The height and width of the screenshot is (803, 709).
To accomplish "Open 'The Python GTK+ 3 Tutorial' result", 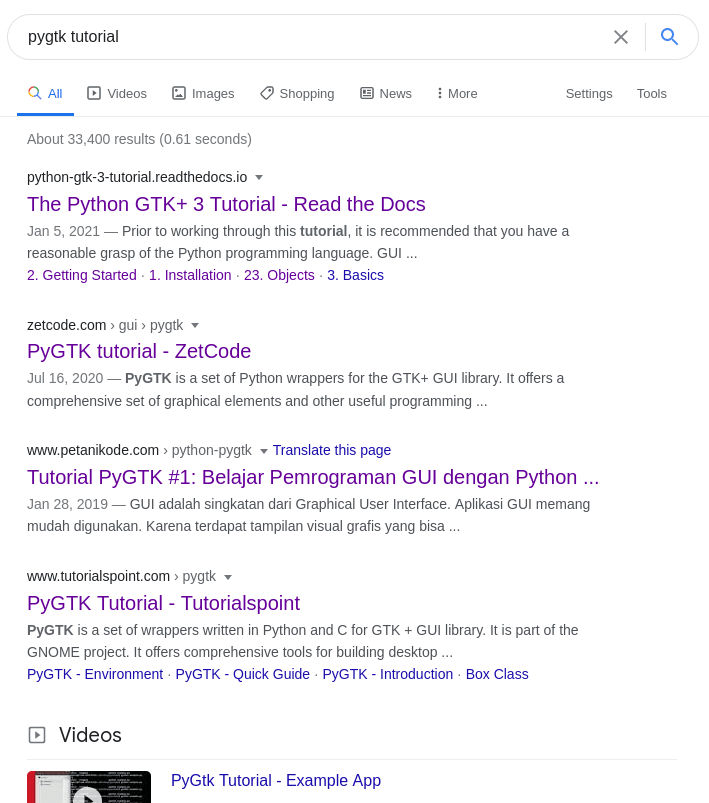I will pos(226,204).
